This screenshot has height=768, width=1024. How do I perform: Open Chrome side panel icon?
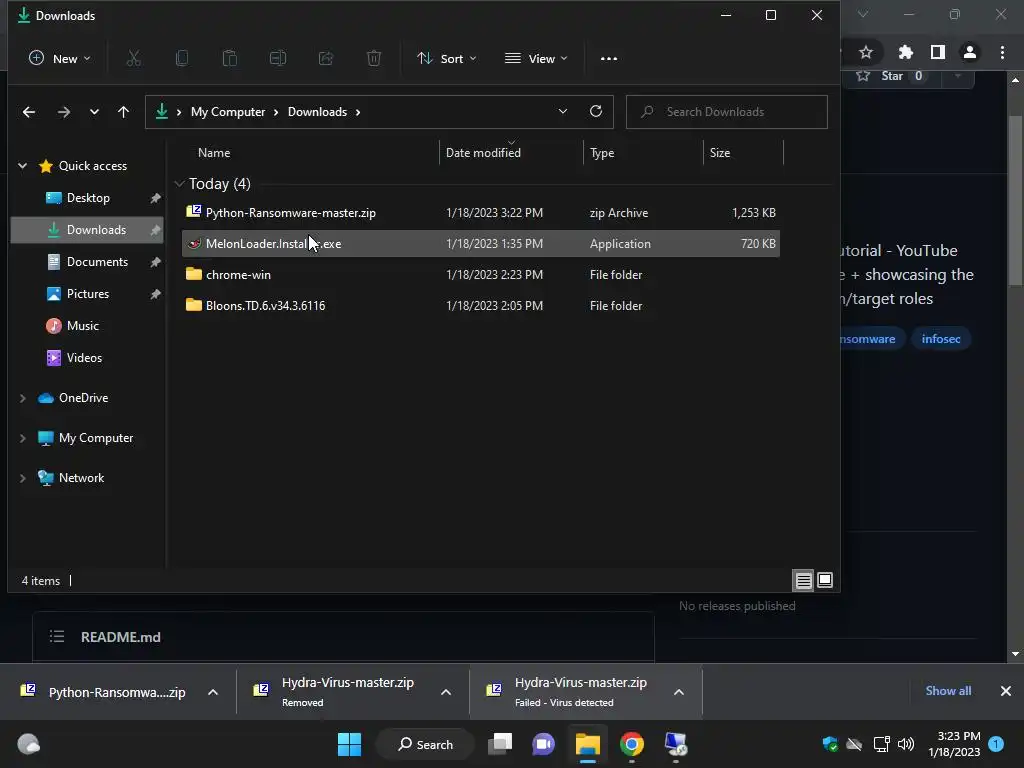[938, 52]
